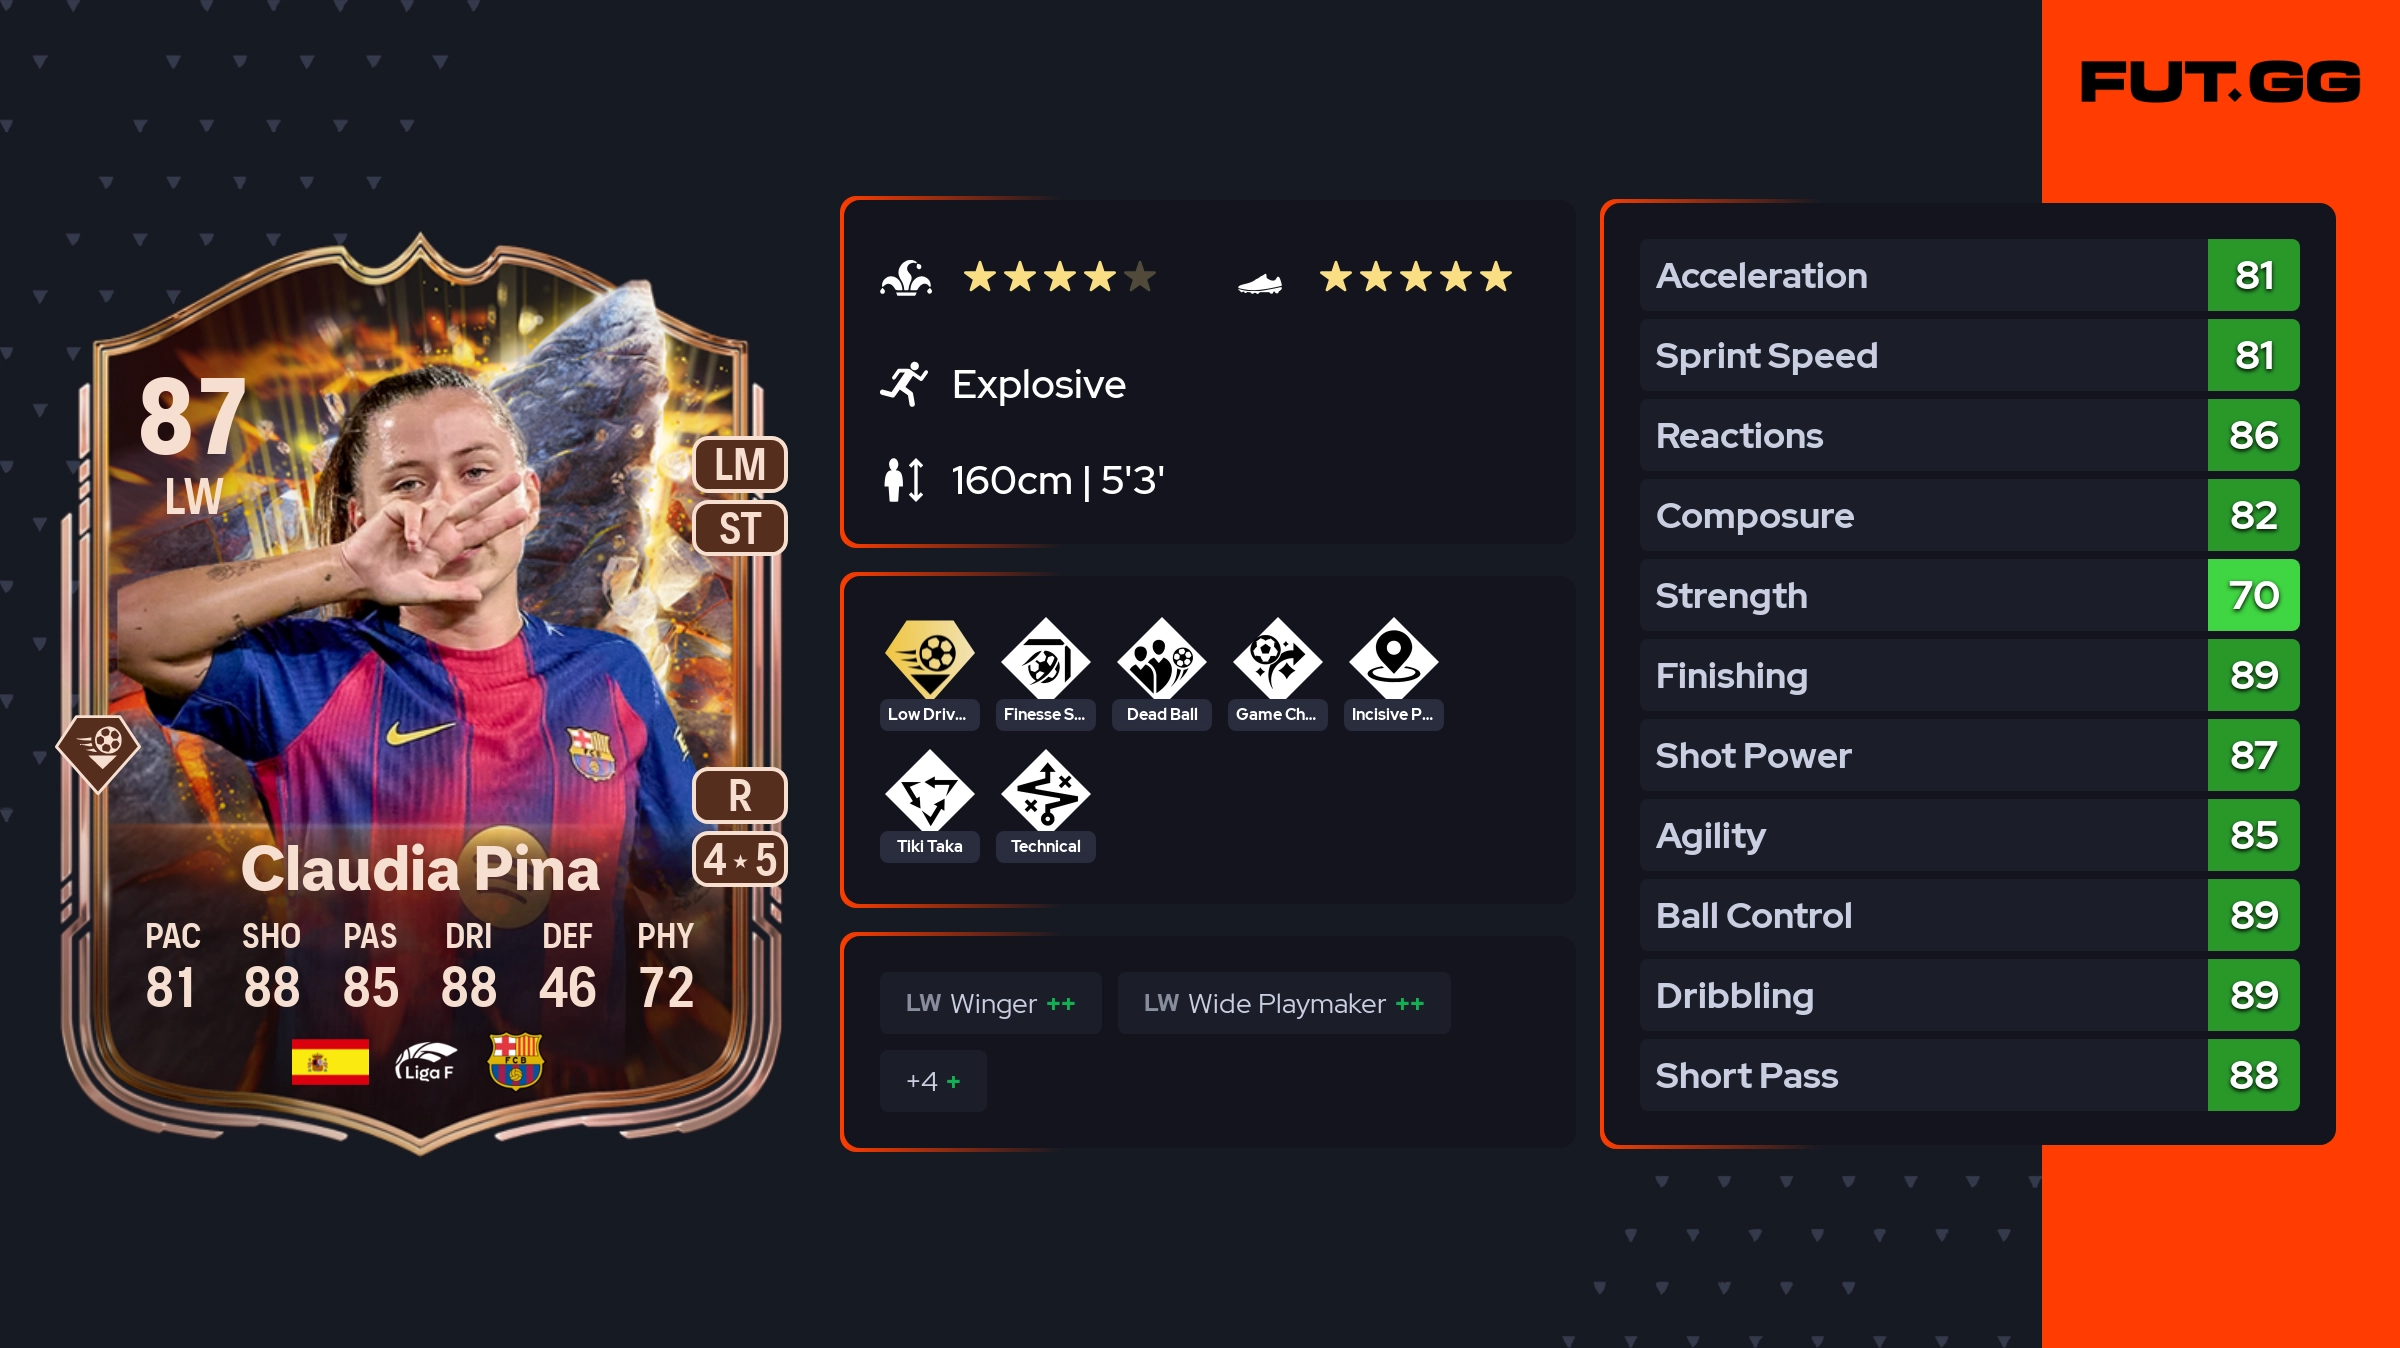Select the Finesse Shot playstyle icon
This screenshot has width=2400, height=1348.
(x=1046, y=658)
